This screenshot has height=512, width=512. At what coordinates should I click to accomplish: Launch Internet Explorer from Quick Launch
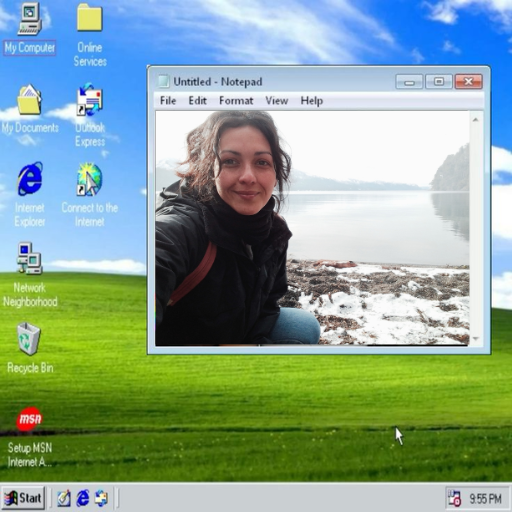[83, 498]
